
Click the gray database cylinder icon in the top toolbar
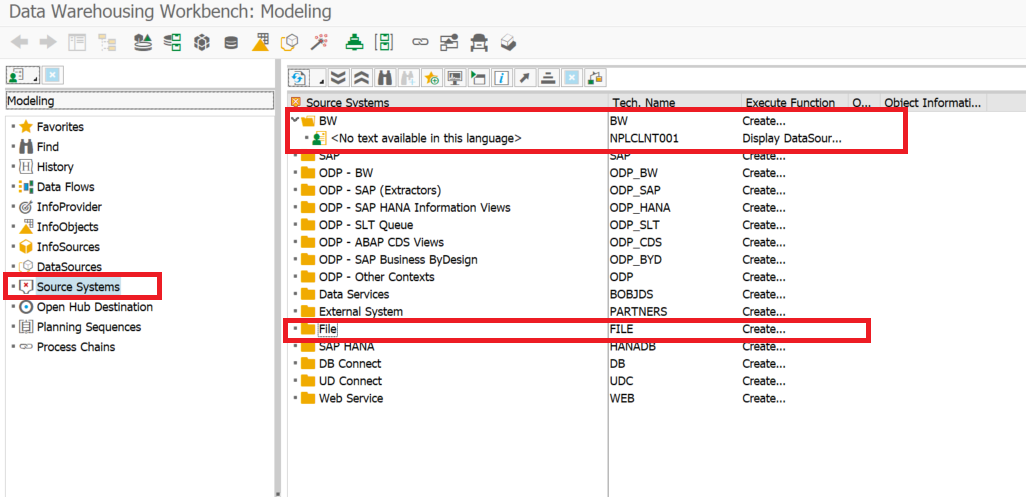[x=231, y=42]
